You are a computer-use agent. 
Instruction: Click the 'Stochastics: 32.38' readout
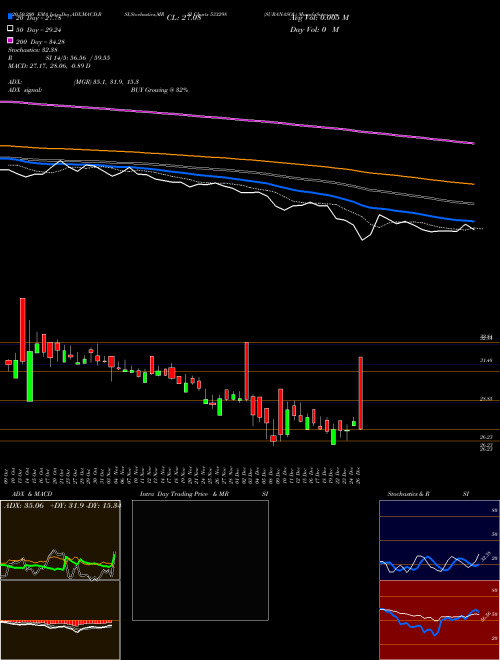[33, 50]
